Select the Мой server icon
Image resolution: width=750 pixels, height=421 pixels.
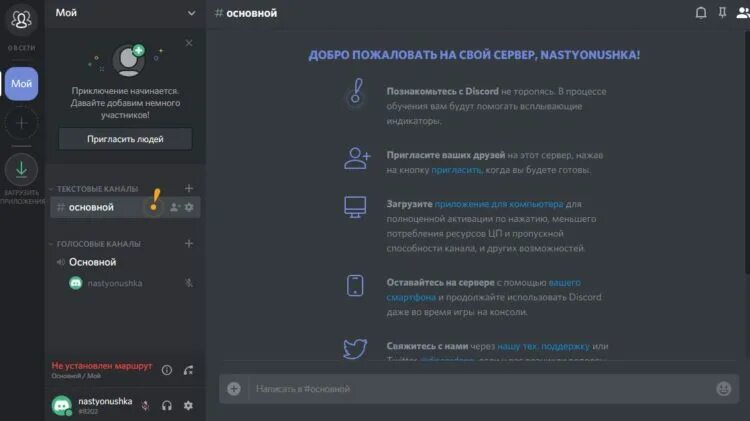[22, 84]
